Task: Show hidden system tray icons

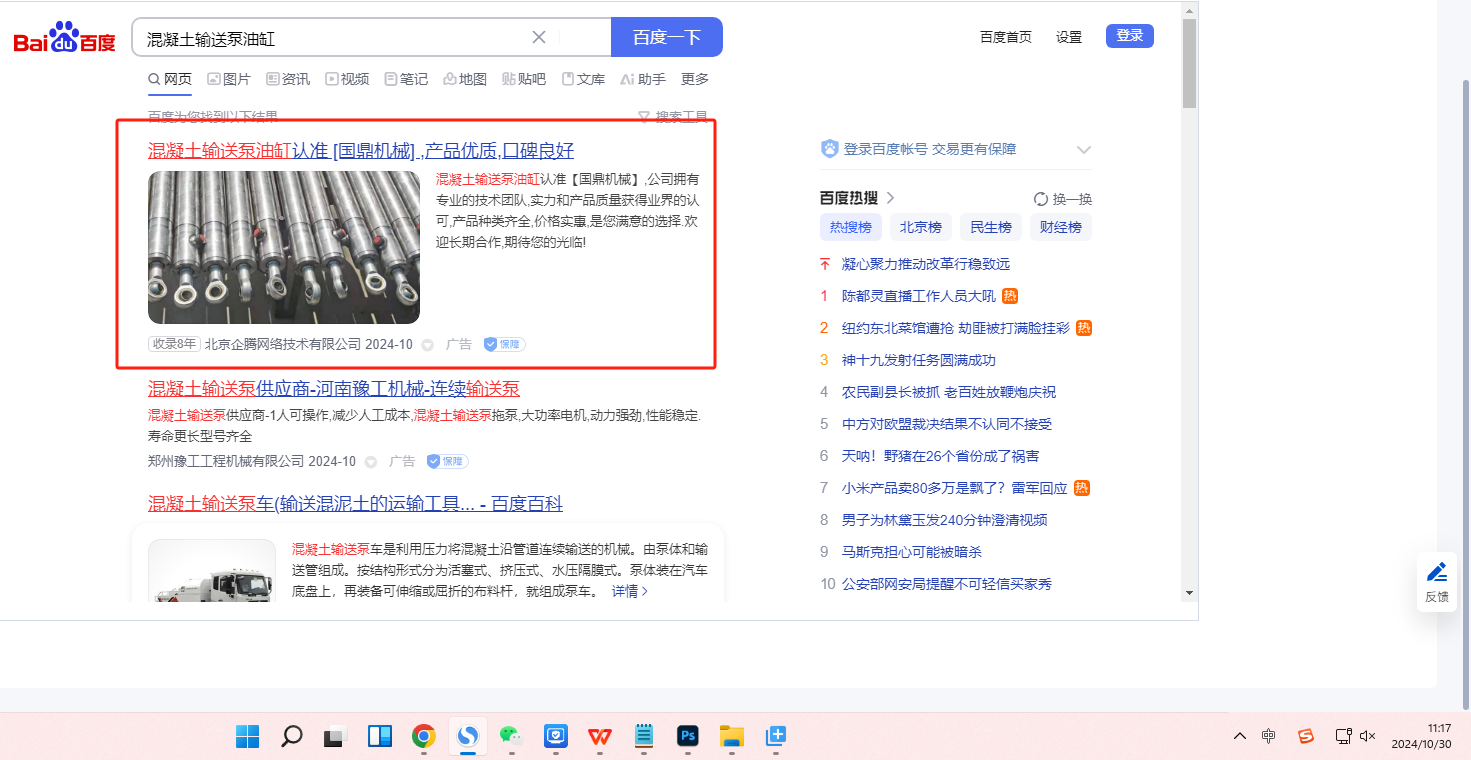Action: (x=1240, y=736)
